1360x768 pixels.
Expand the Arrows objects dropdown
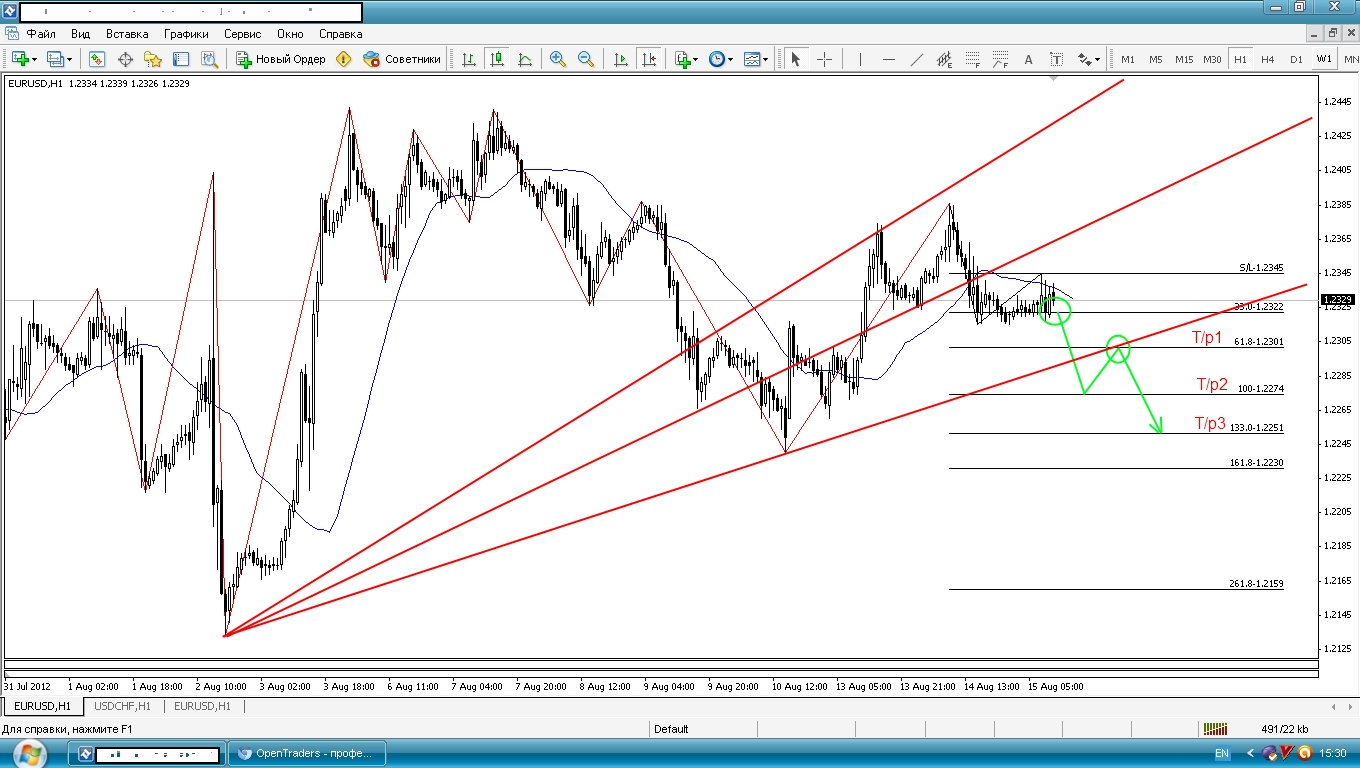[1097, 59]
